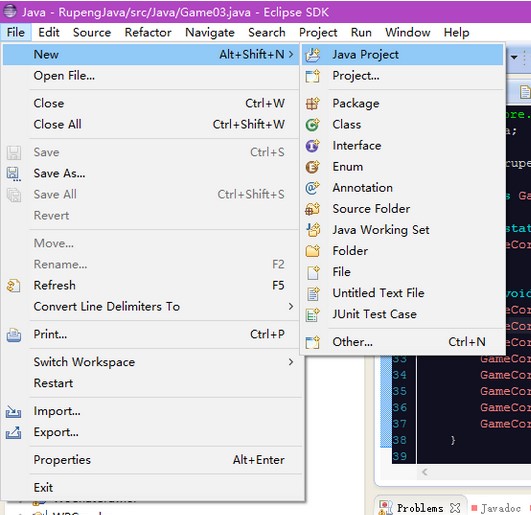Select Interface in the New submenu
The image size is (531, 515).
pos(403,146)
